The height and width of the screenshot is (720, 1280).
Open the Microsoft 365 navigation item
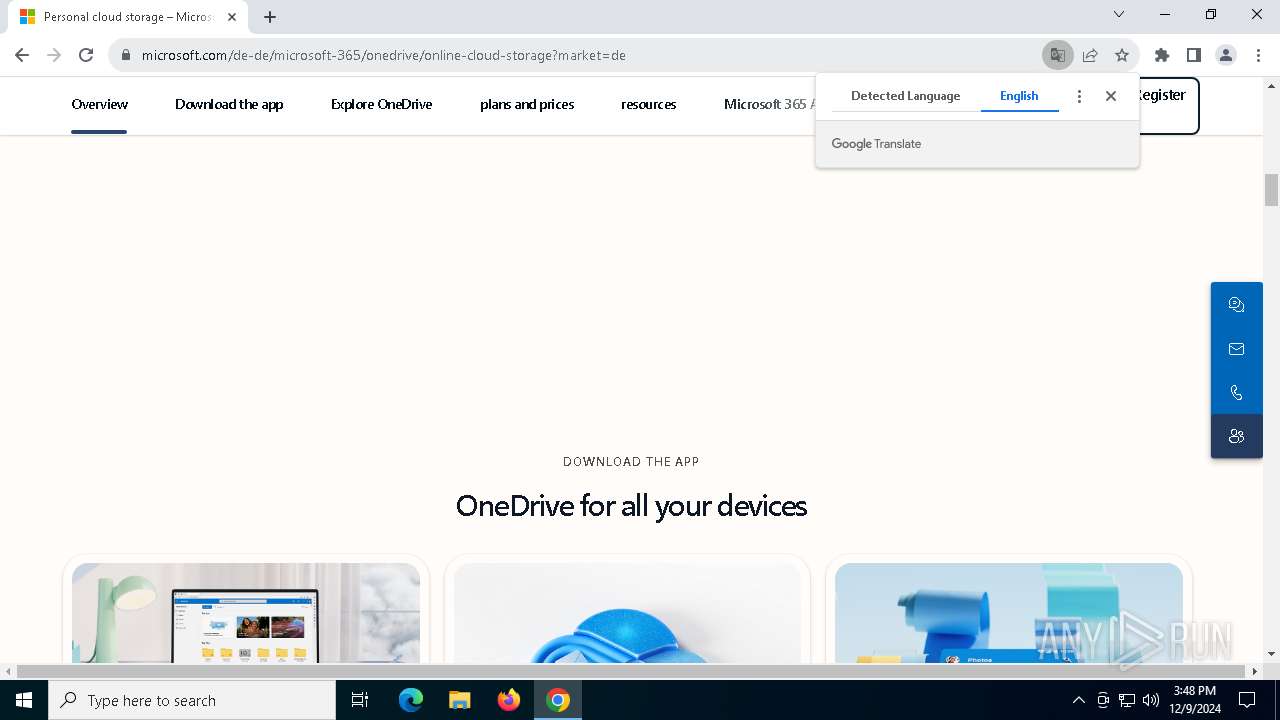[x=769, y=104]
